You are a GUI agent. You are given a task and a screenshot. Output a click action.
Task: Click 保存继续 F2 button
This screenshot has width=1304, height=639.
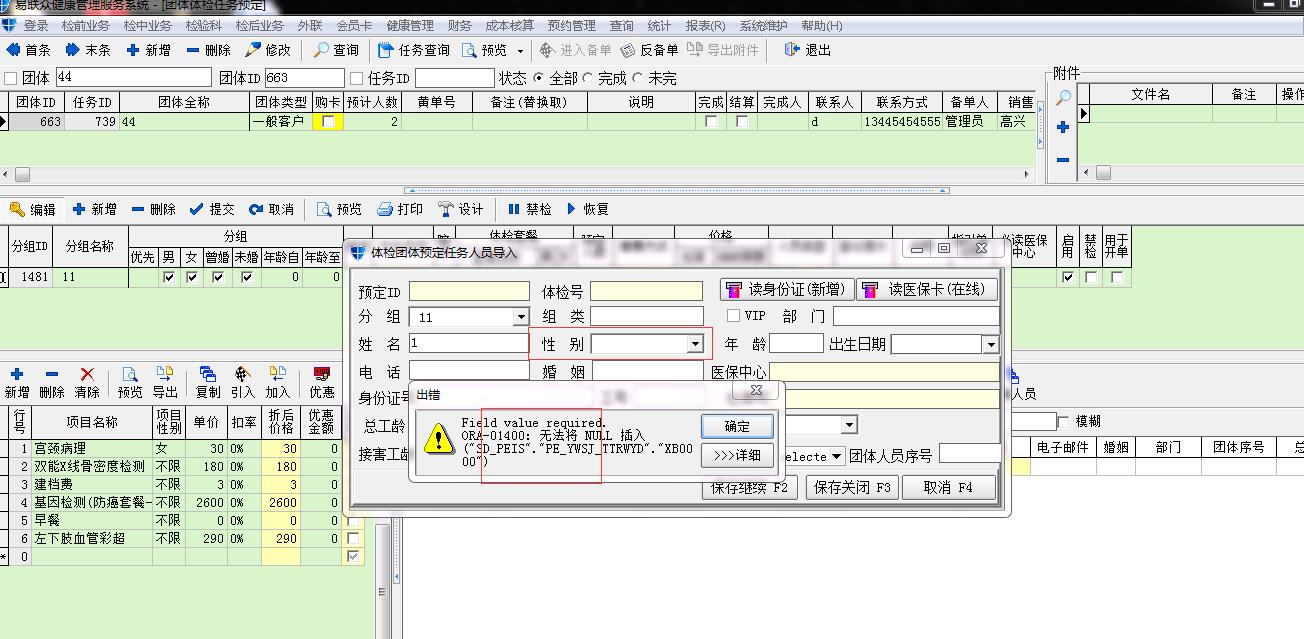752,488
